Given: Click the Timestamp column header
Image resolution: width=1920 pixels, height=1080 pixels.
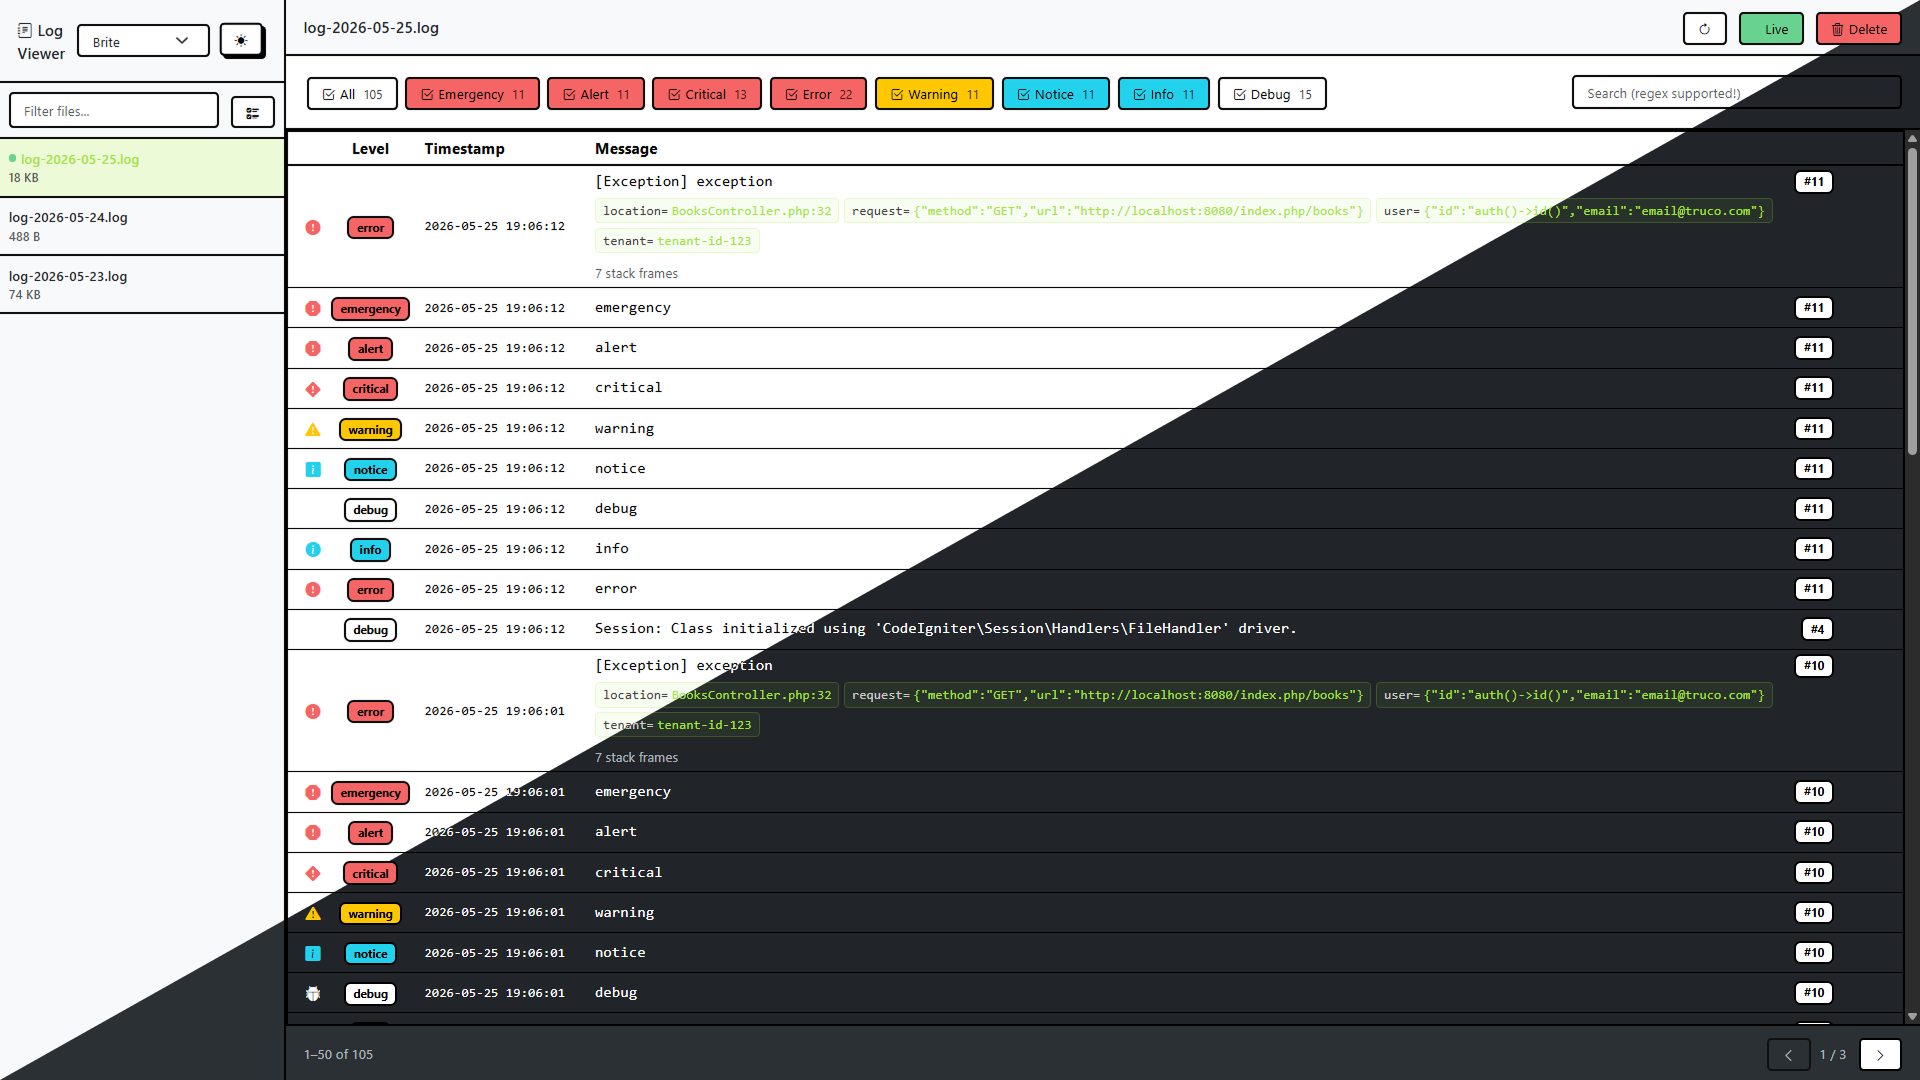Looking at the screenshot, I should (464, 149).
